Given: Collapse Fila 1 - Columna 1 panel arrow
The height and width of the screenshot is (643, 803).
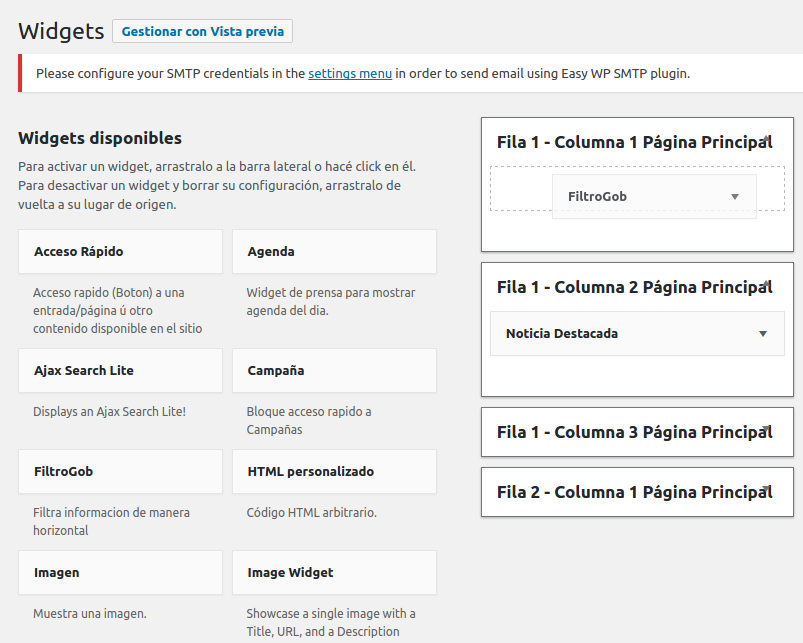Looking at the screenshot, I should click(767, 139).
